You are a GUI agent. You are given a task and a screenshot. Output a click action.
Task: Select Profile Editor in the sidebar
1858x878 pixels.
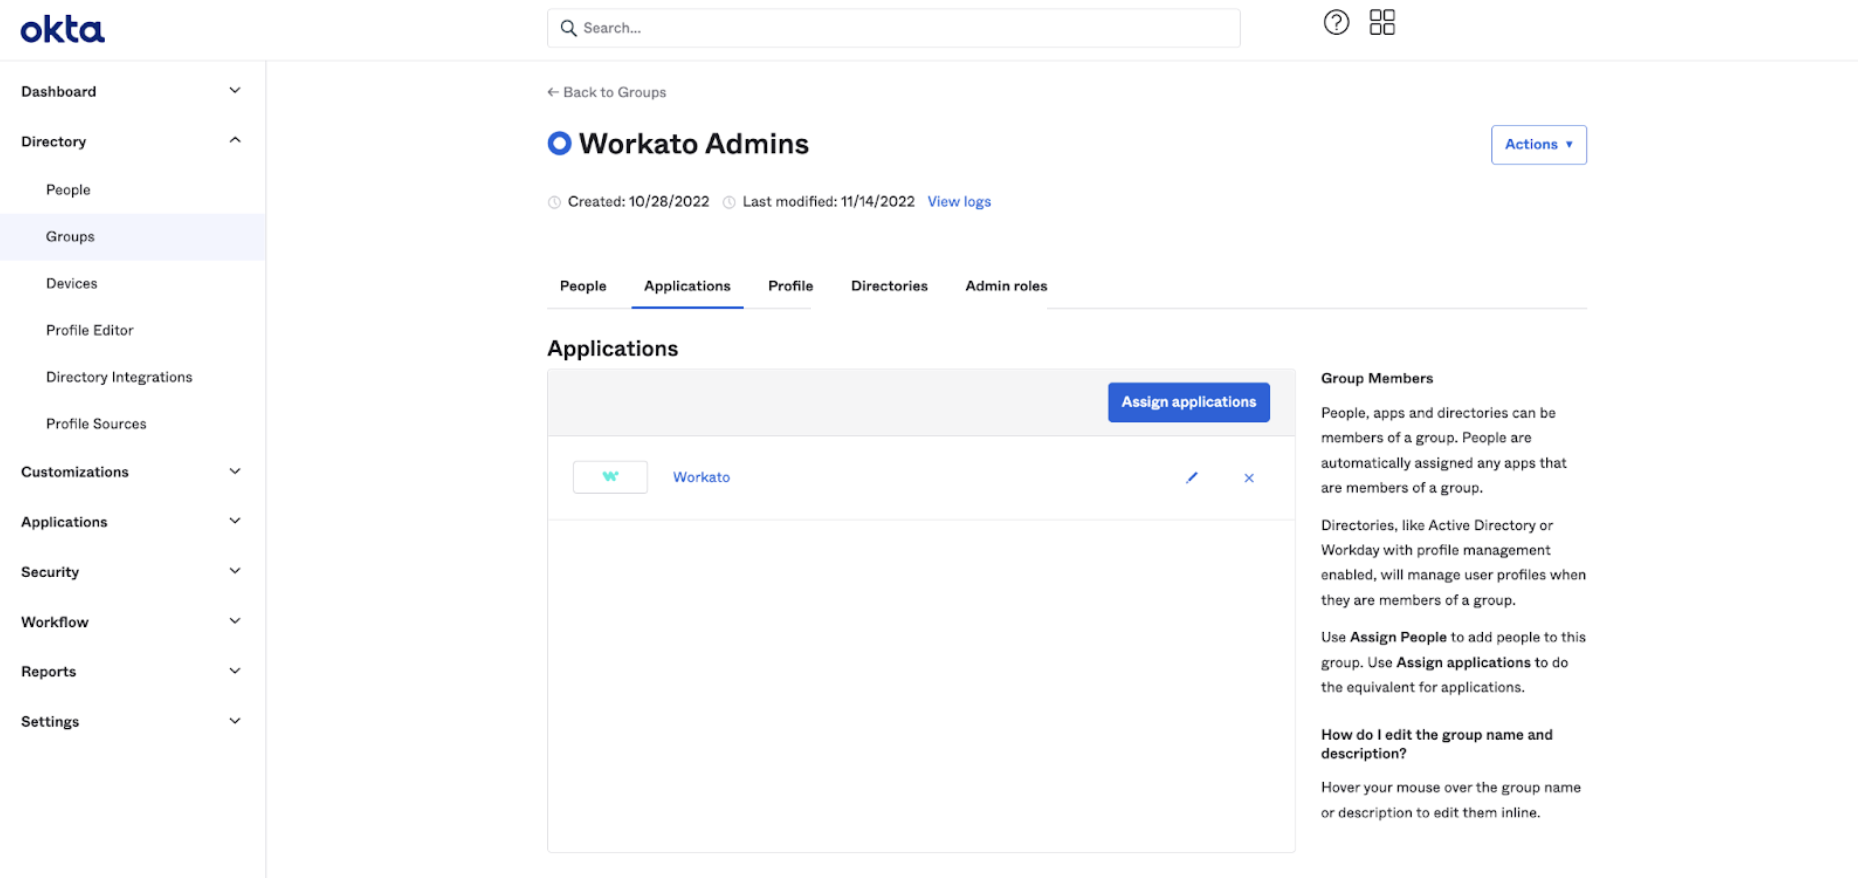coord(89,330)
